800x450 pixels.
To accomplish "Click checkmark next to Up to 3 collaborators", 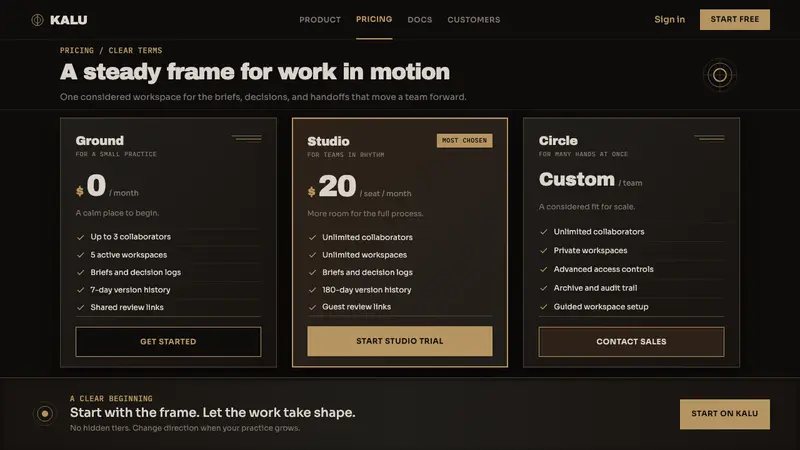I will click(x=80, y=237).
